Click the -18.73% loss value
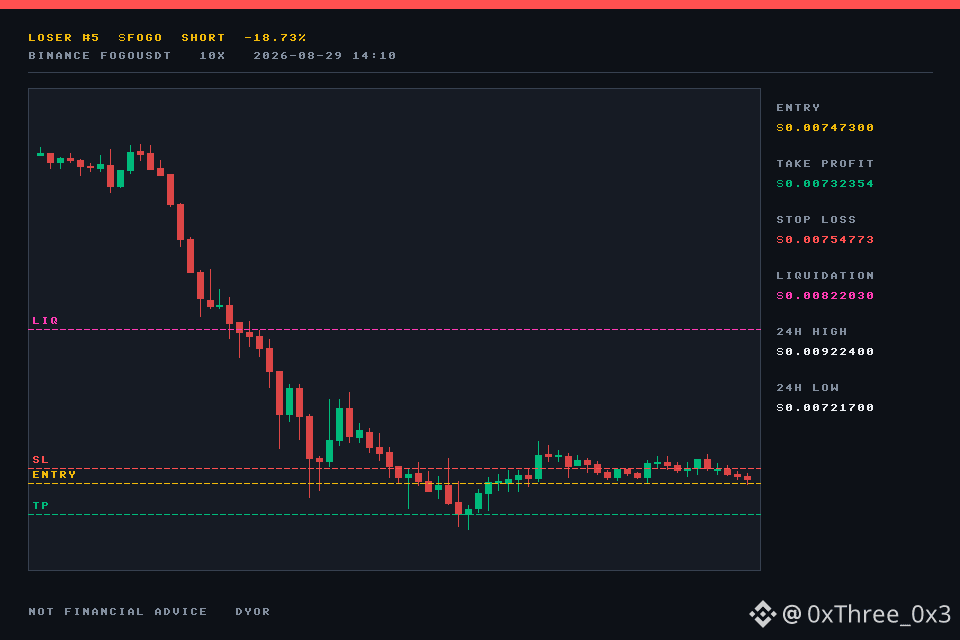The height and width of the screenshot is (640, 960). pyautogui.click(x=275, y=38)
